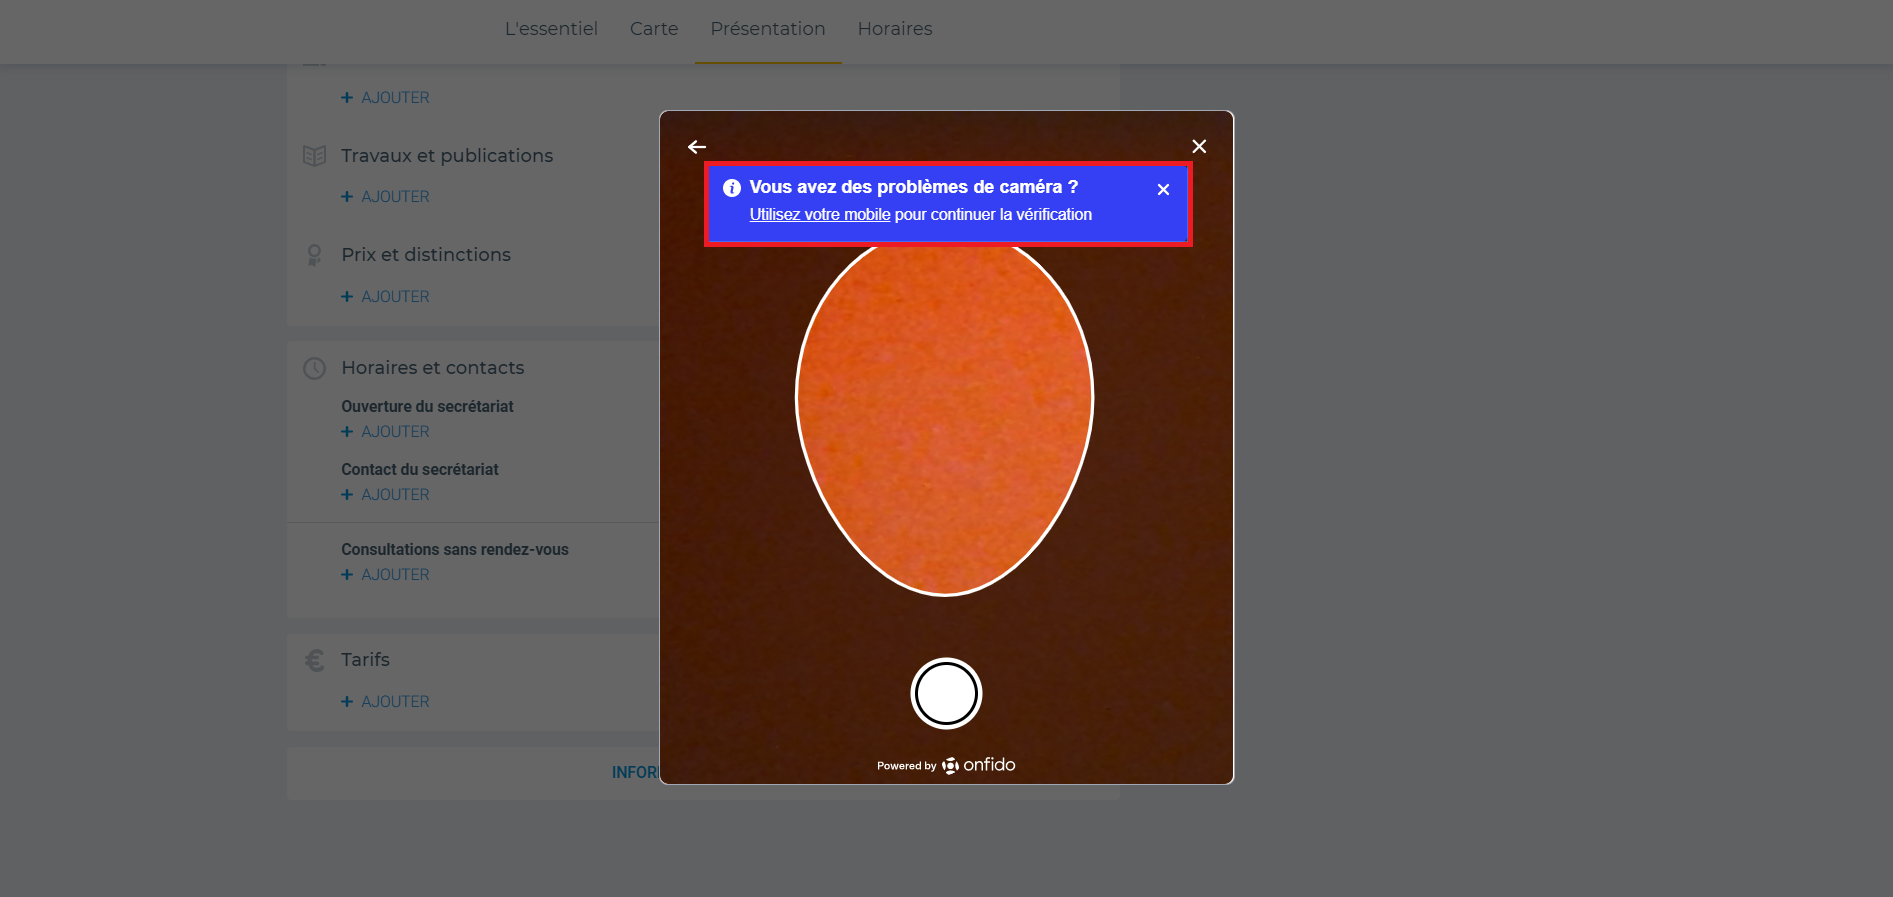Click the award icon beside Prix et distinctions
Screen dimensions: 1893x897
click(314, 255)
